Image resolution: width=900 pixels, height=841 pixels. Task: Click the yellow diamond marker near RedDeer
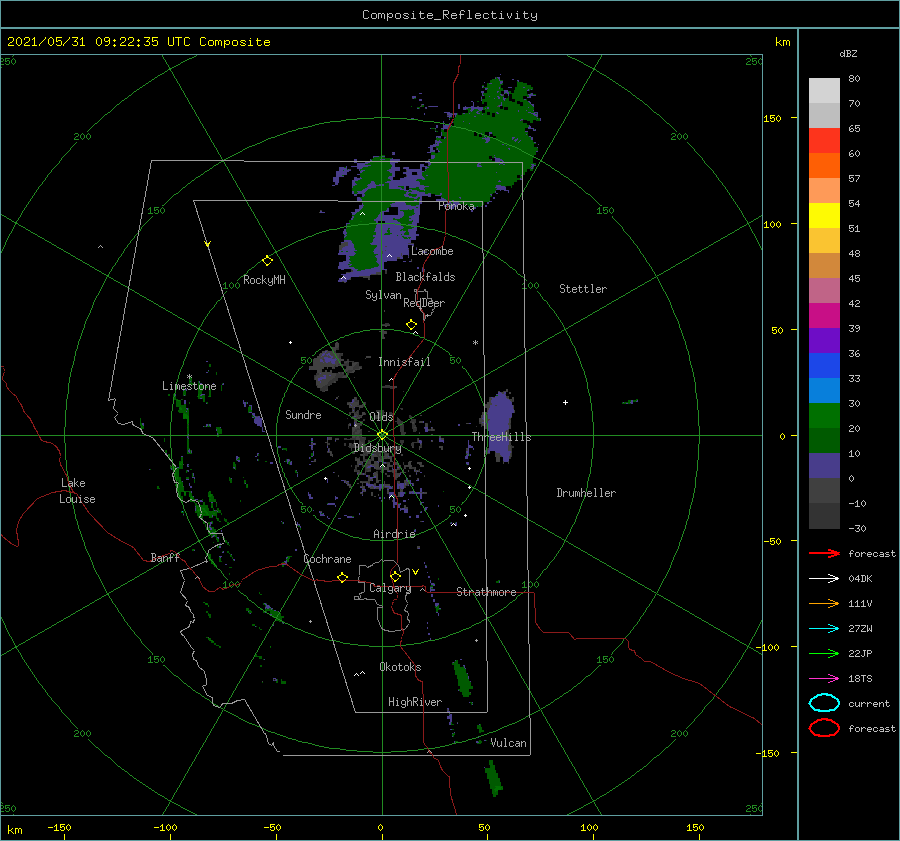(411, 325)
